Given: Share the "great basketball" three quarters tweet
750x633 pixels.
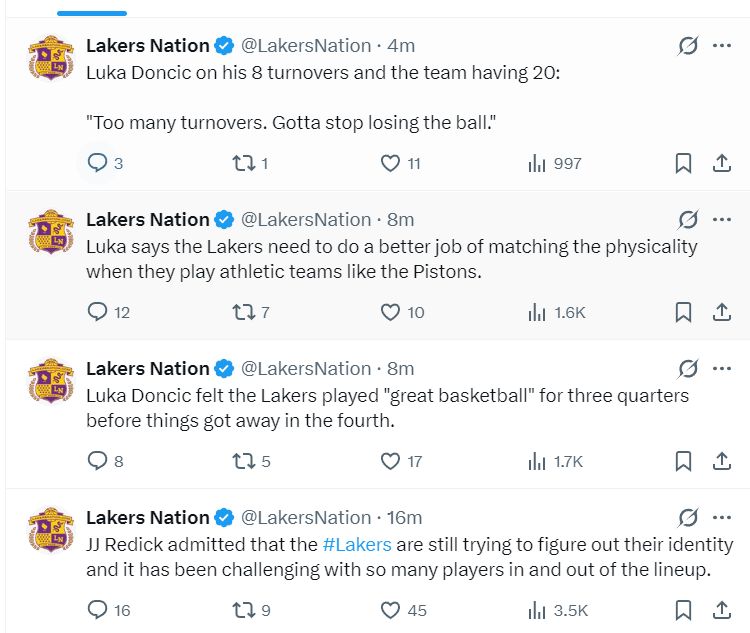Looking at the screenshot, I should (721, 461).
